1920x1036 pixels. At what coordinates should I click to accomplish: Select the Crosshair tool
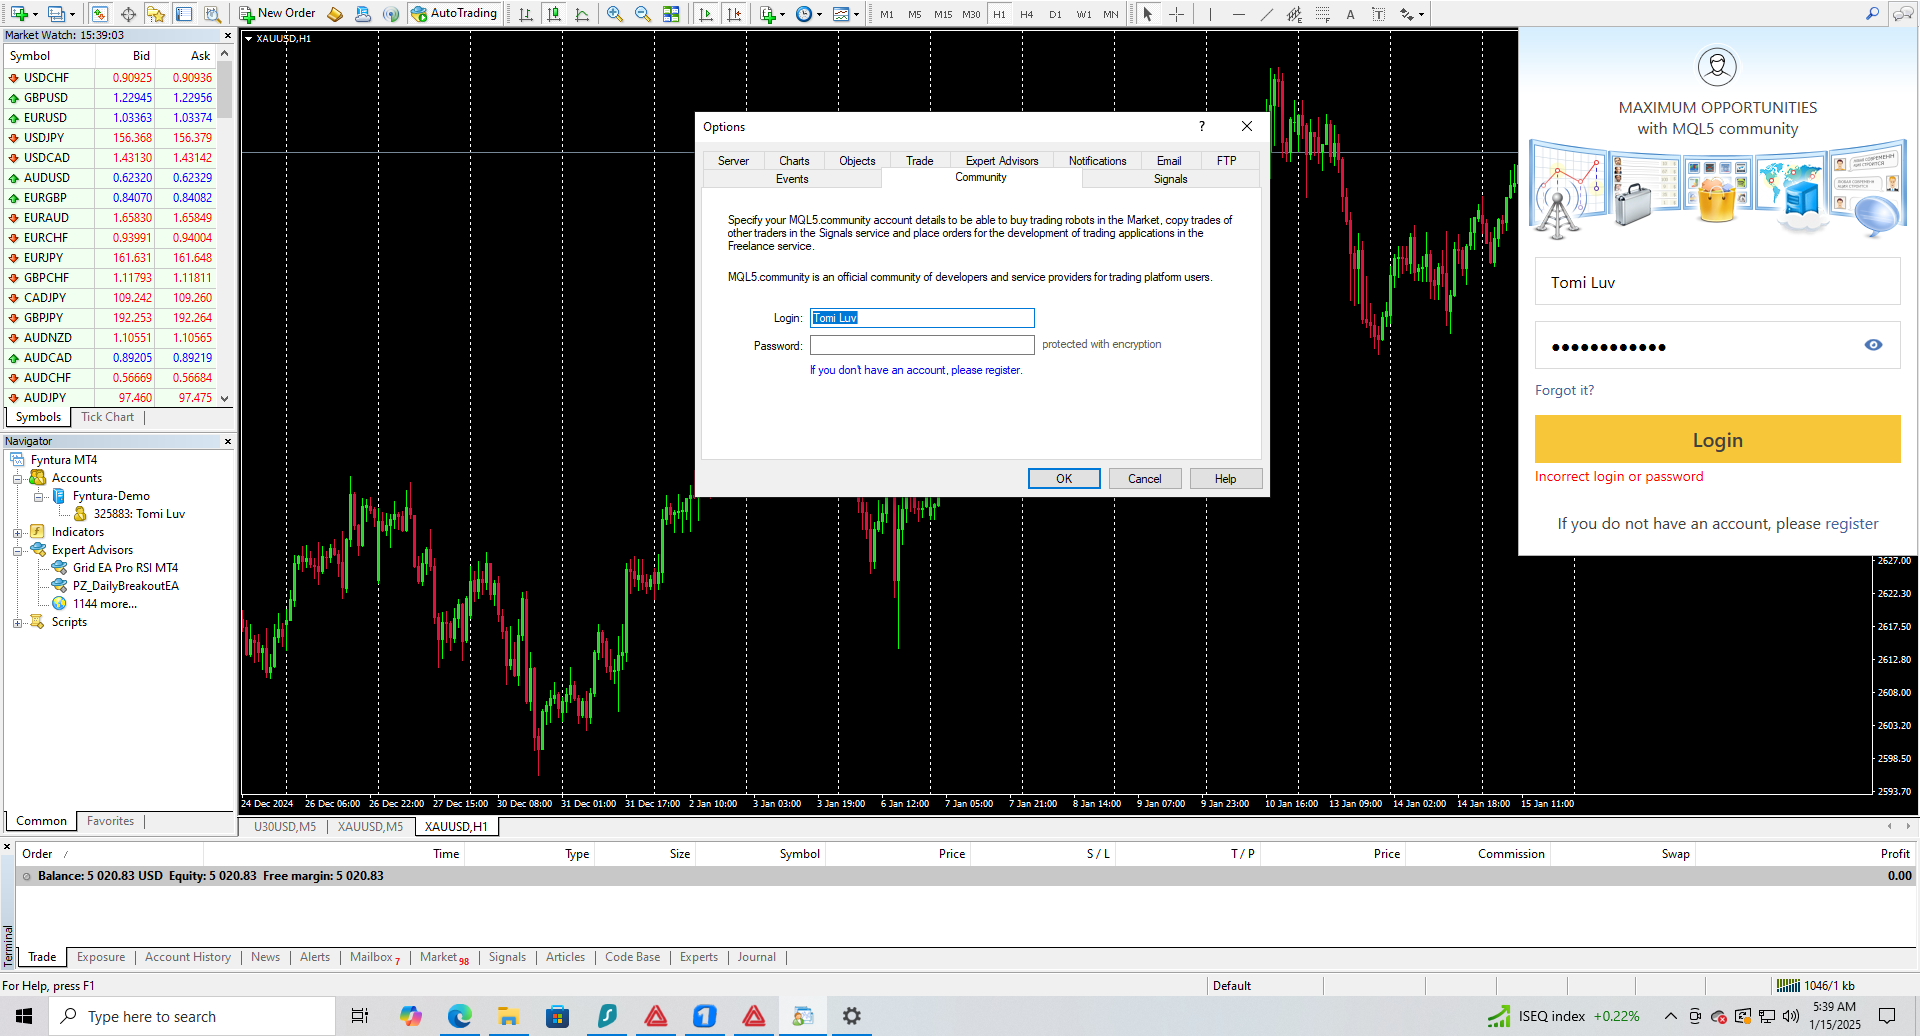pyautogui.click(x=1177, y=14)
